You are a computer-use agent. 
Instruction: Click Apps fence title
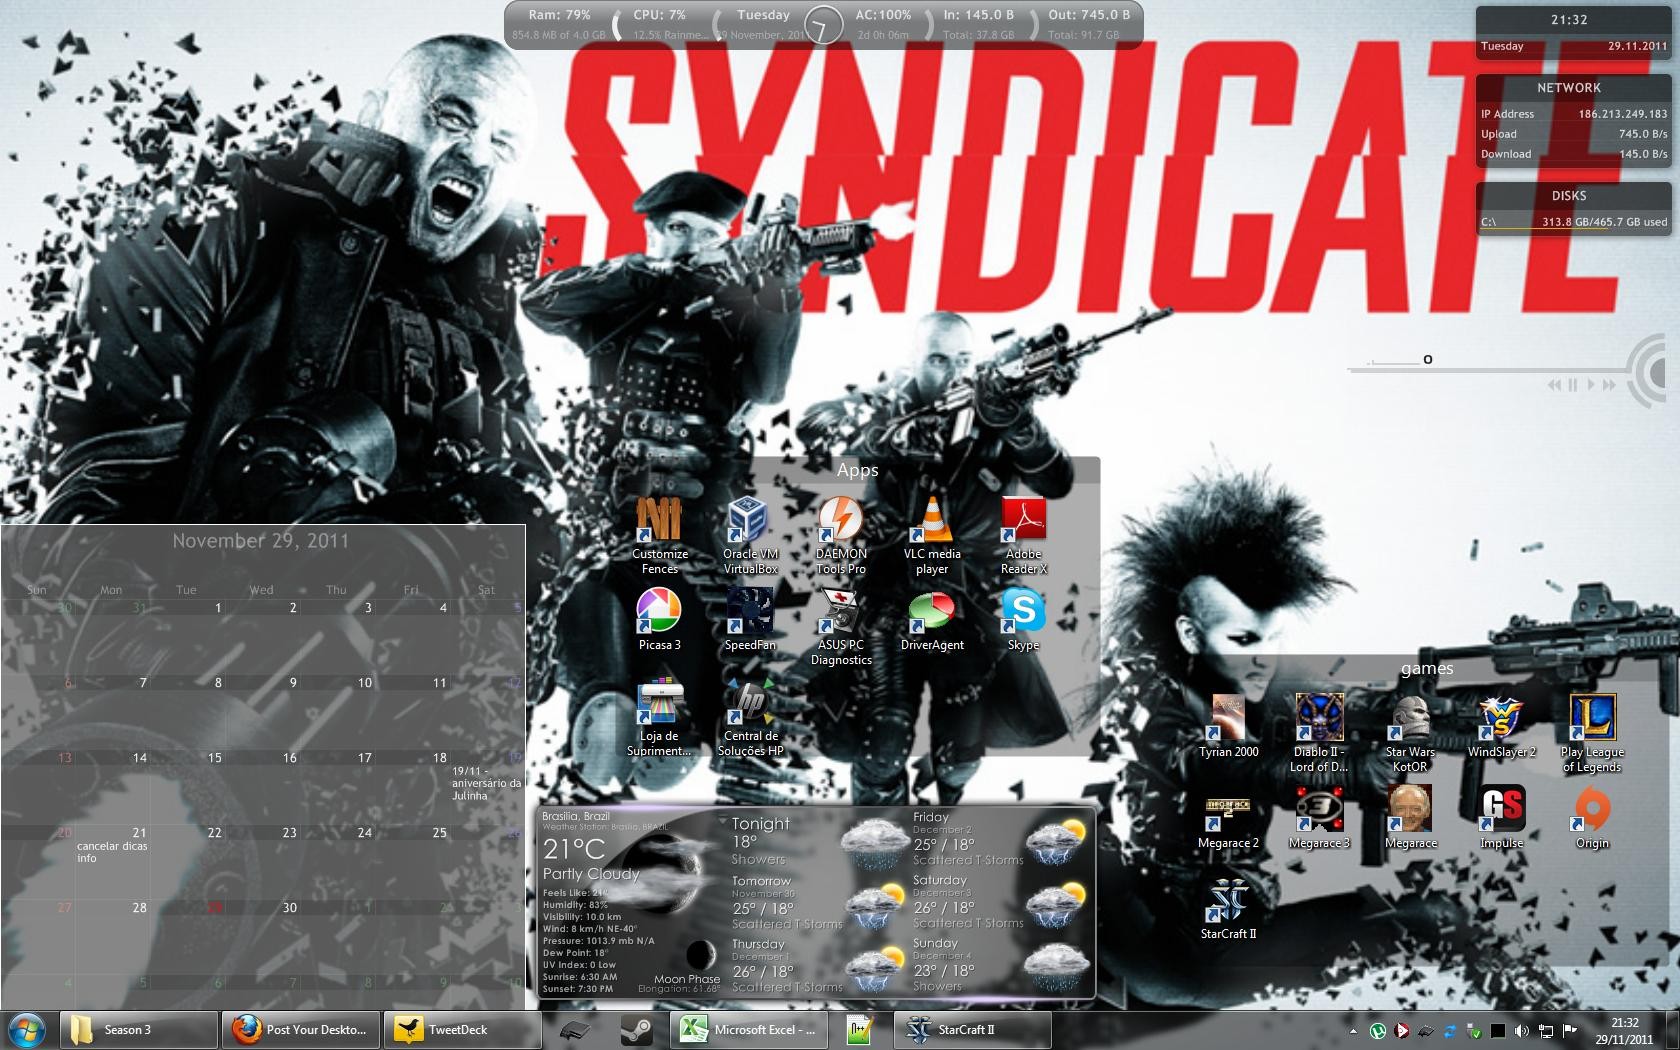[x=857, y=470]
